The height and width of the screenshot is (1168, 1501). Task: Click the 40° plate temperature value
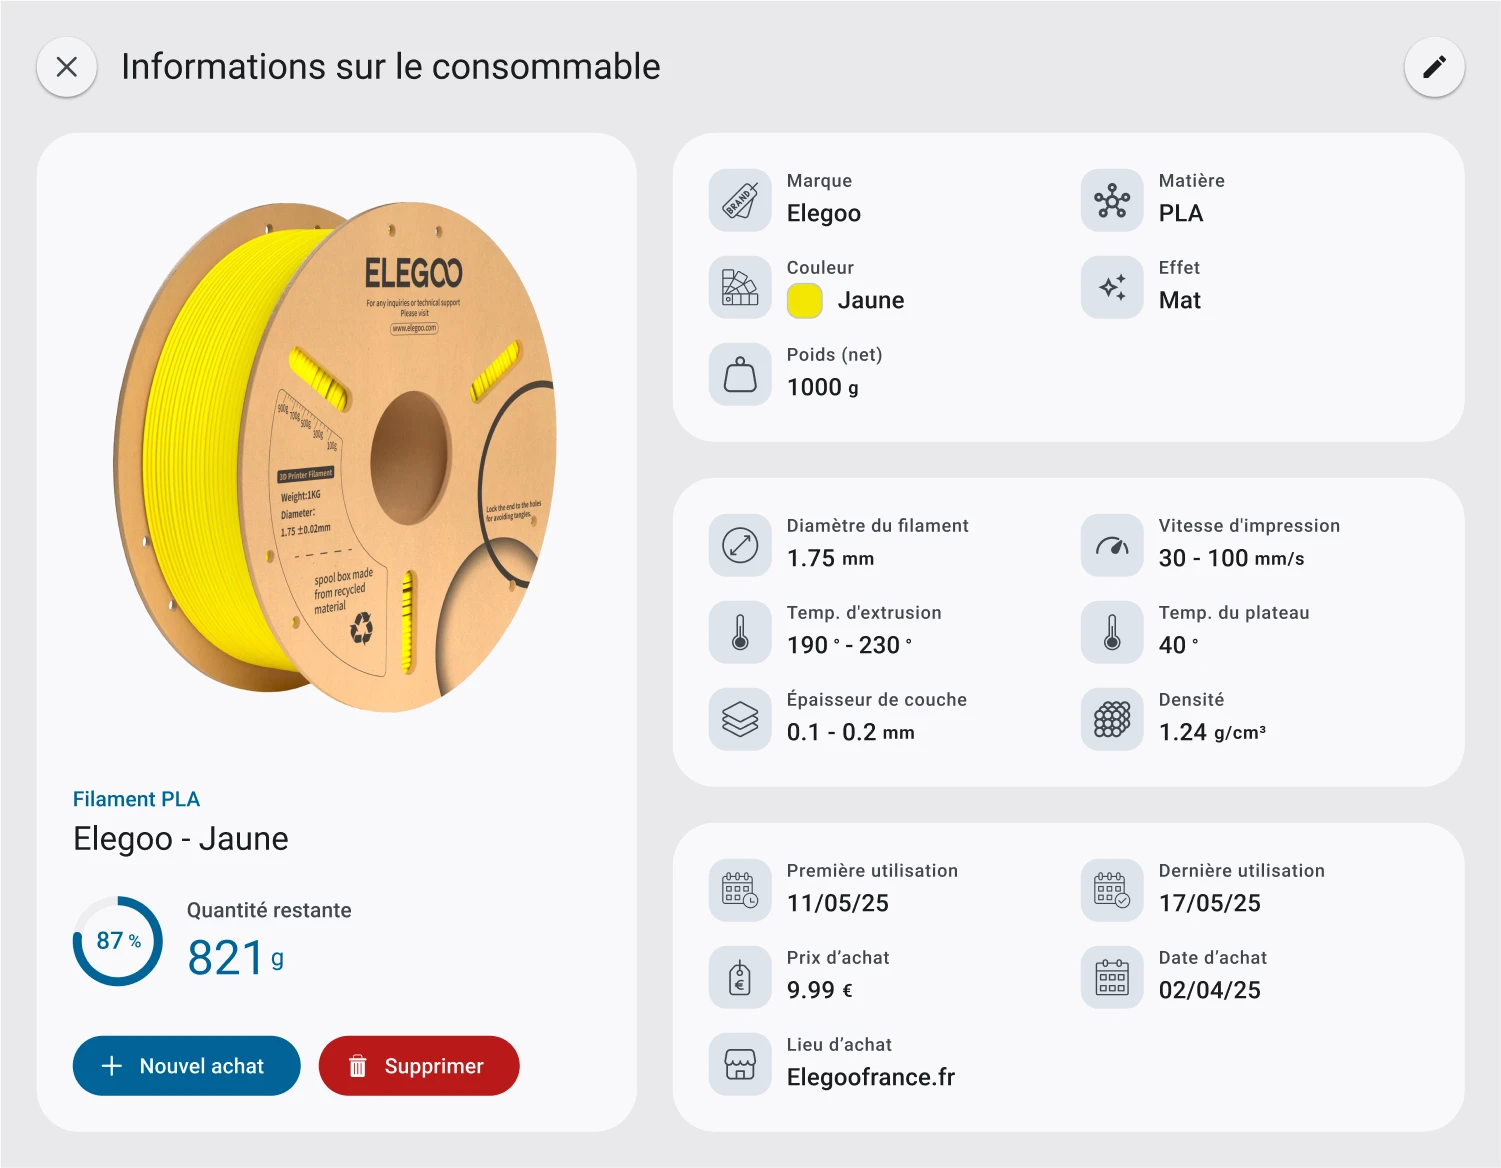(1179, 645)
